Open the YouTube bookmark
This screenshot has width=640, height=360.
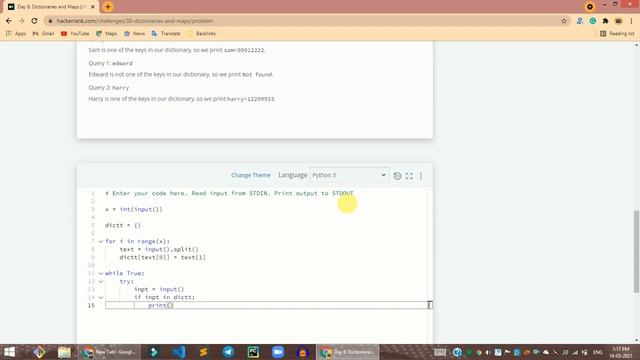[x=75, y=33]
